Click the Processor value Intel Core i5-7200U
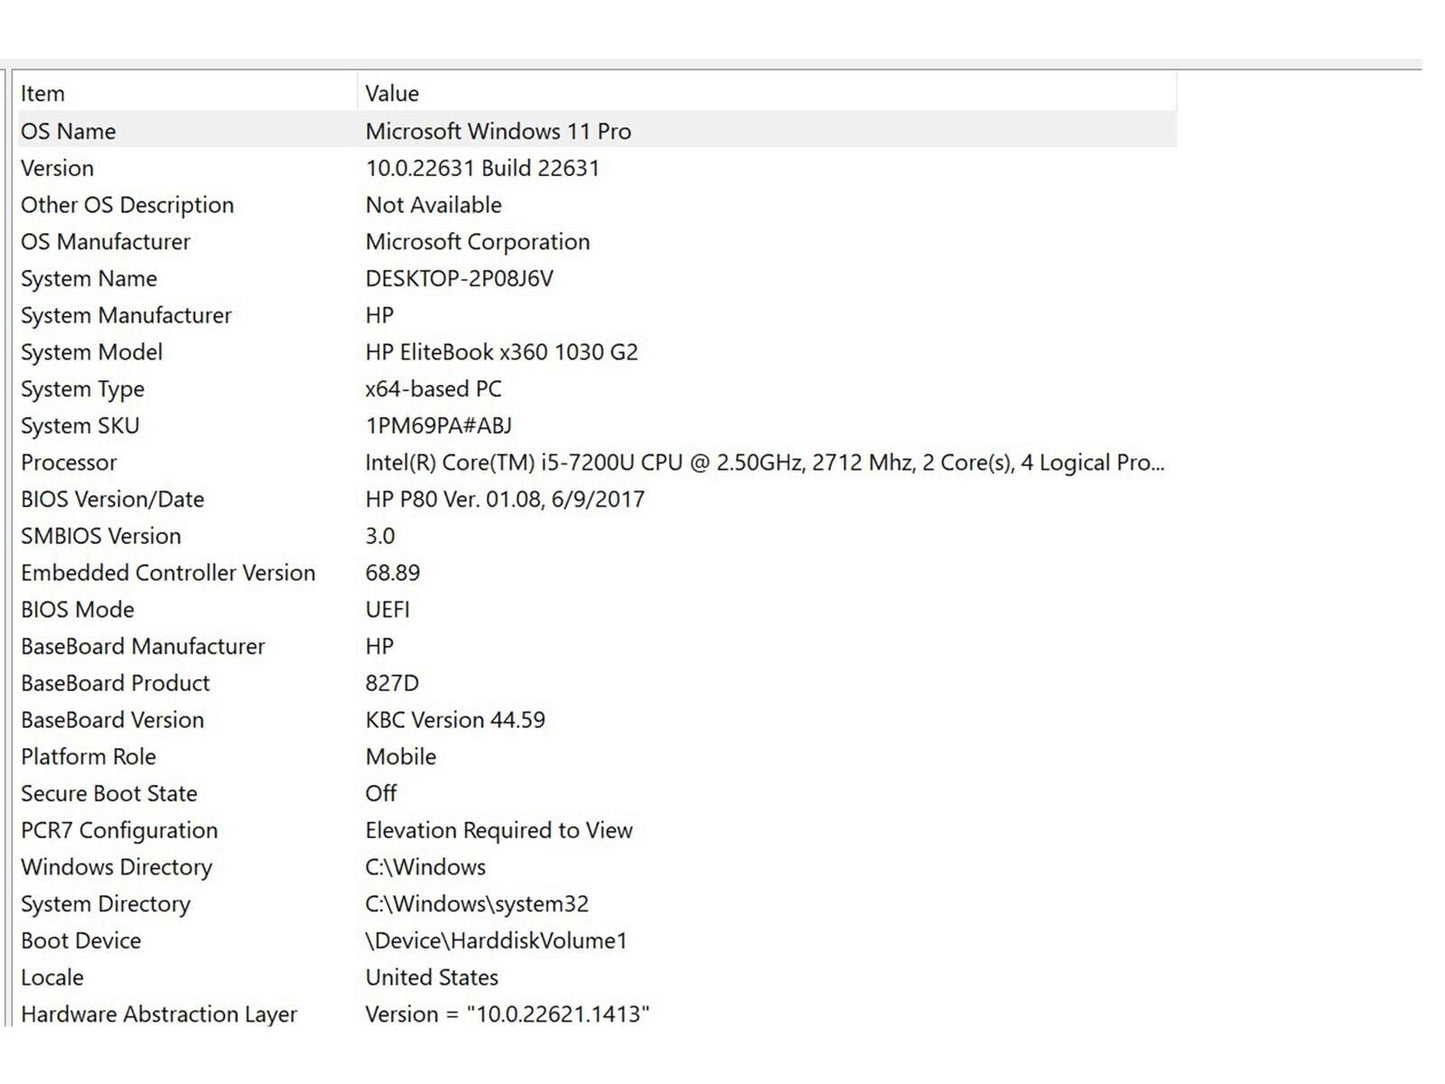Viewport: 1445px width, 1084px height. point(764,463)
